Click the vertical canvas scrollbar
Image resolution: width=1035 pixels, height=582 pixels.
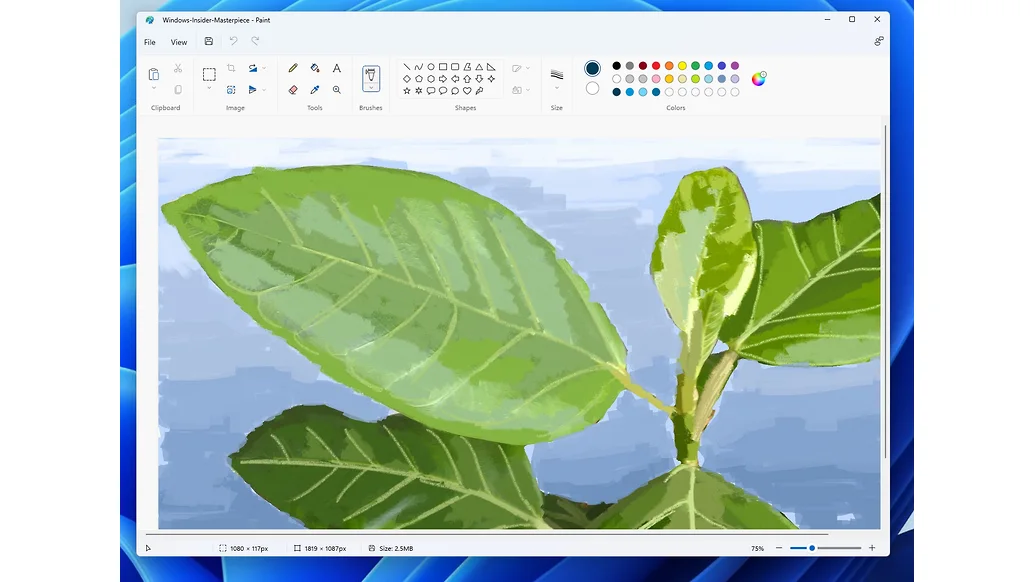[885, 290]
